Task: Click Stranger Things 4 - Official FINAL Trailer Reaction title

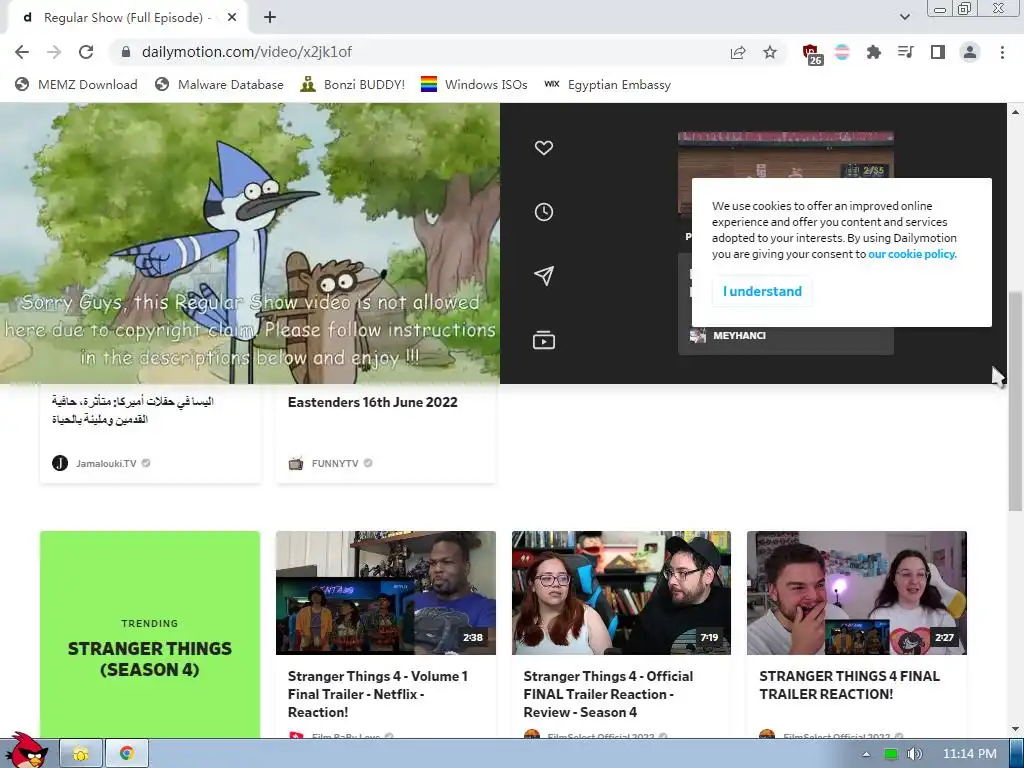Action: (608, 694)
